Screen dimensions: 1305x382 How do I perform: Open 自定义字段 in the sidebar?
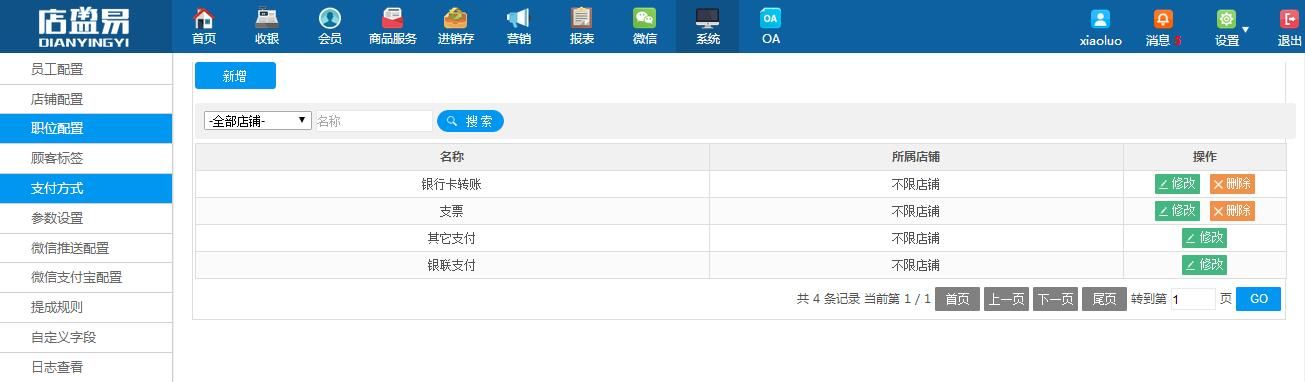pos(86,337)
